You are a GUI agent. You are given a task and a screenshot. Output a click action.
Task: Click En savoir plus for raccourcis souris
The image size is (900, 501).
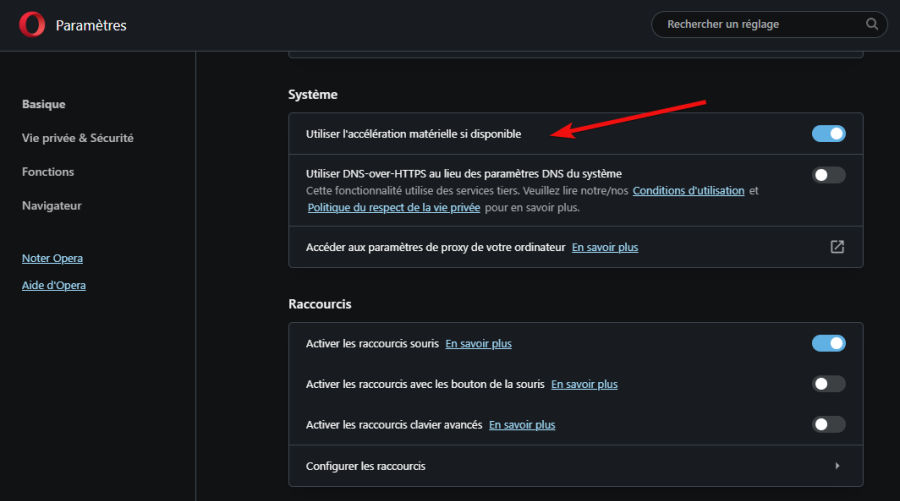(478, 344)
